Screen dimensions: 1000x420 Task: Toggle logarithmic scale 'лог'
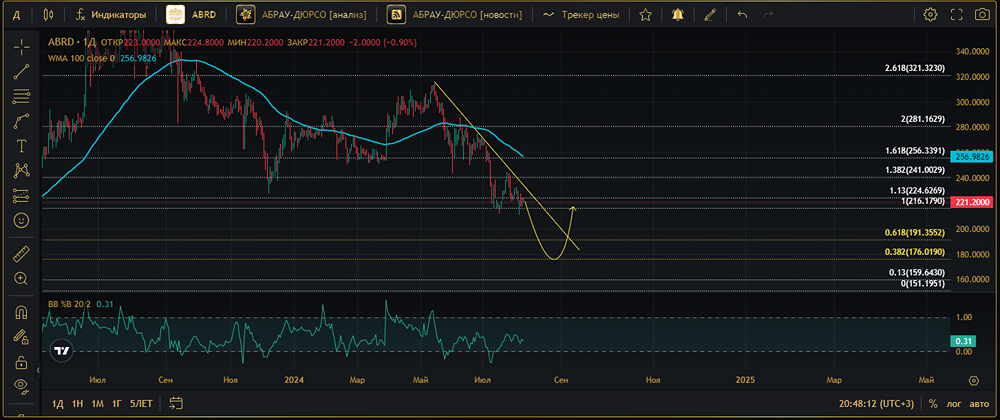(x=954, y=404)
